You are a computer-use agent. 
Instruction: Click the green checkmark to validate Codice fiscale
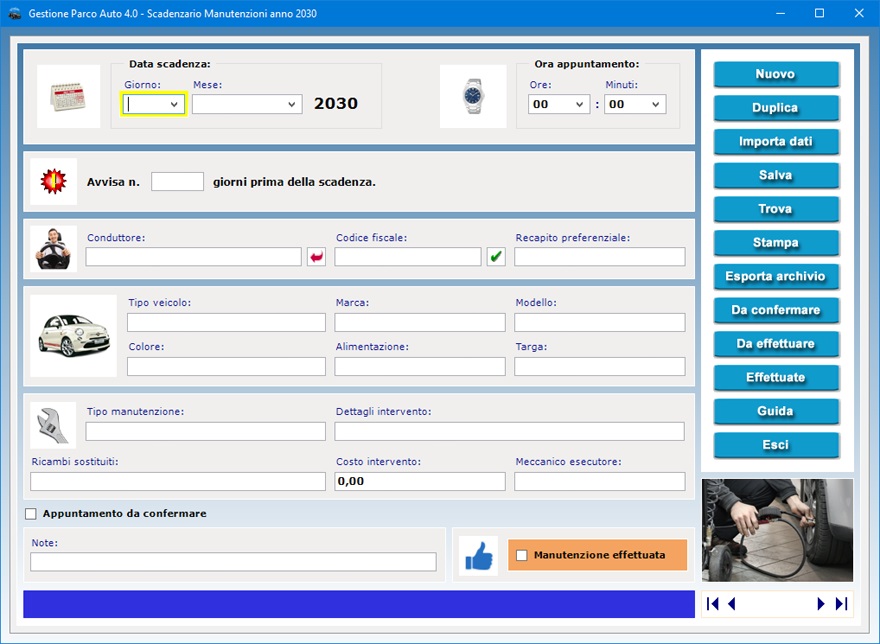click(496, 257)
